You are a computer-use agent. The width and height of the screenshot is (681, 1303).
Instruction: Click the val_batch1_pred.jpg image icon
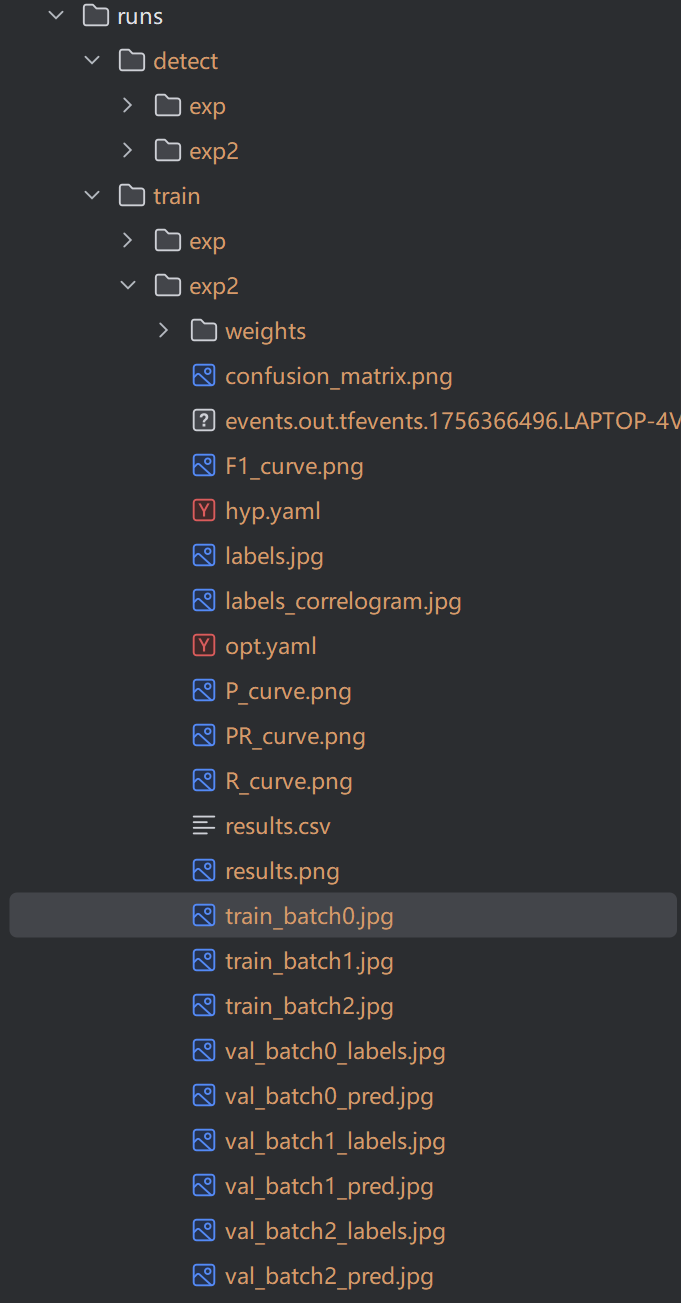(204, 1186)
